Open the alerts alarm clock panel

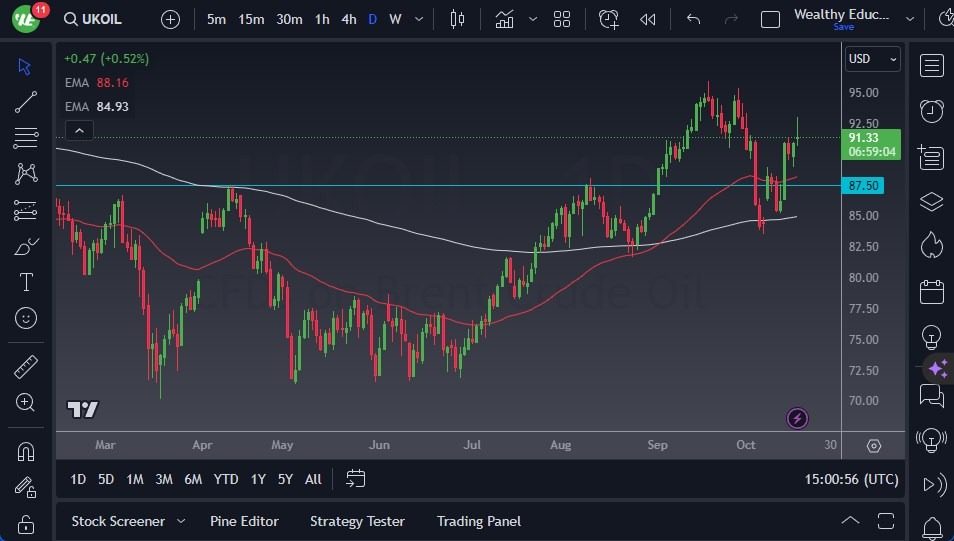click(x=931, y=110)
